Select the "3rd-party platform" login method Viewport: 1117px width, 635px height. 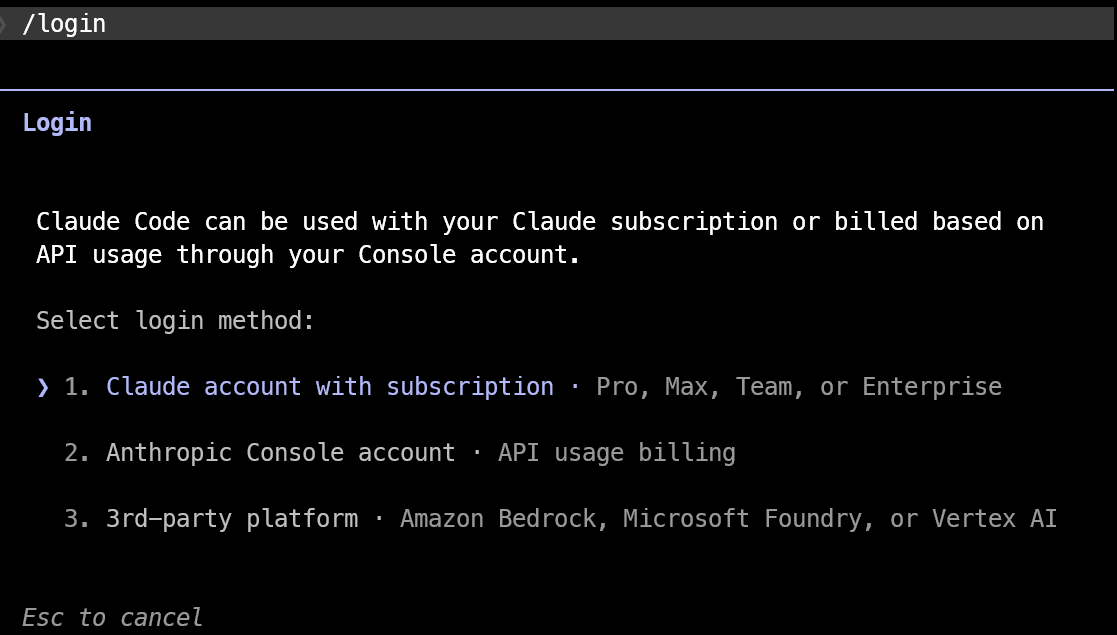[232, 519]
